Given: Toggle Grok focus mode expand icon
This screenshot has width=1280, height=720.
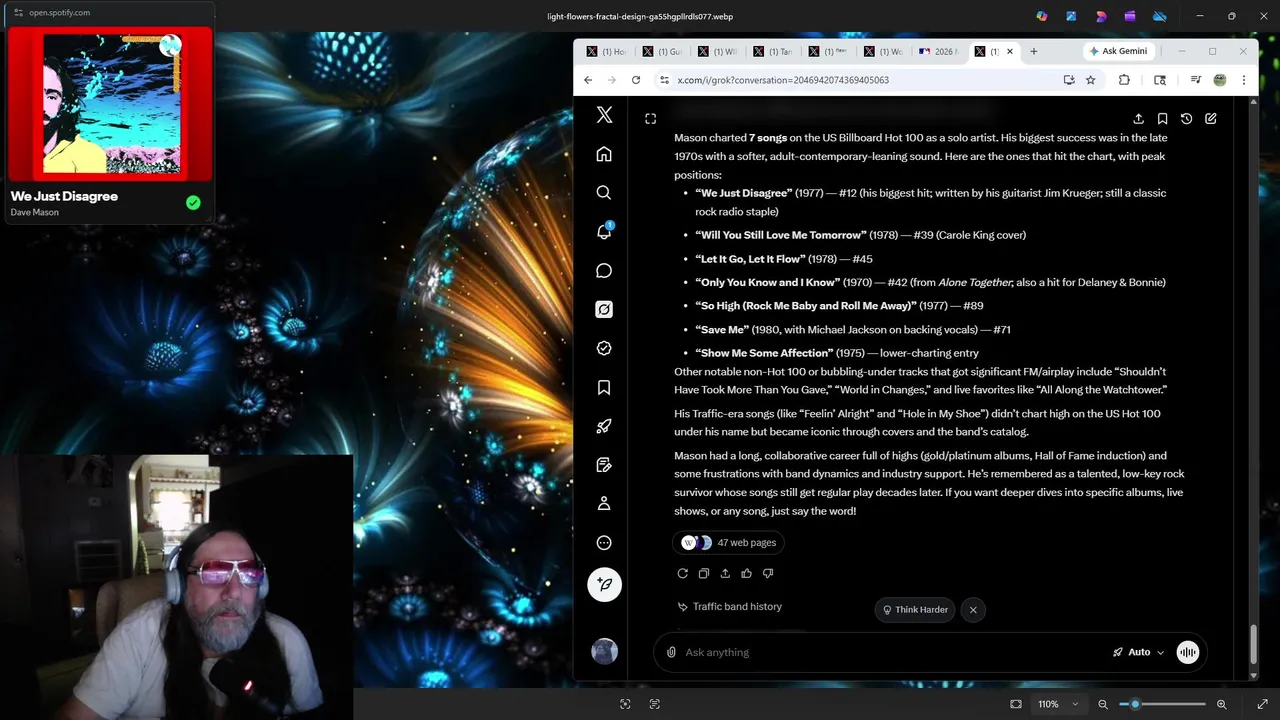Looking at the screenshot, I should [x=650, y=119].
